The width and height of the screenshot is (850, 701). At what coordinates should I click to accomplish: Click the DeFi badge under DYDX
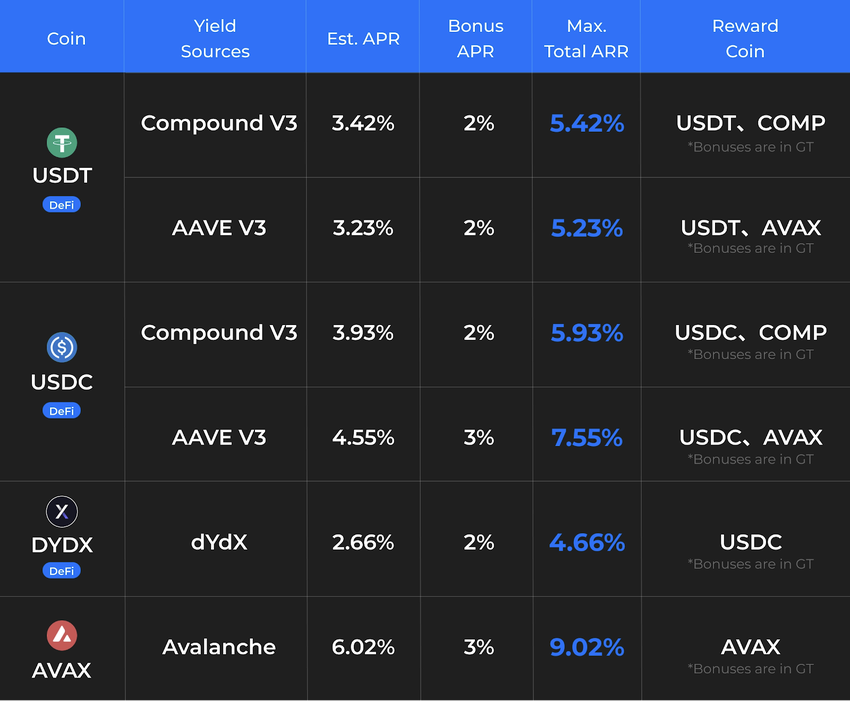coord(62,571)
